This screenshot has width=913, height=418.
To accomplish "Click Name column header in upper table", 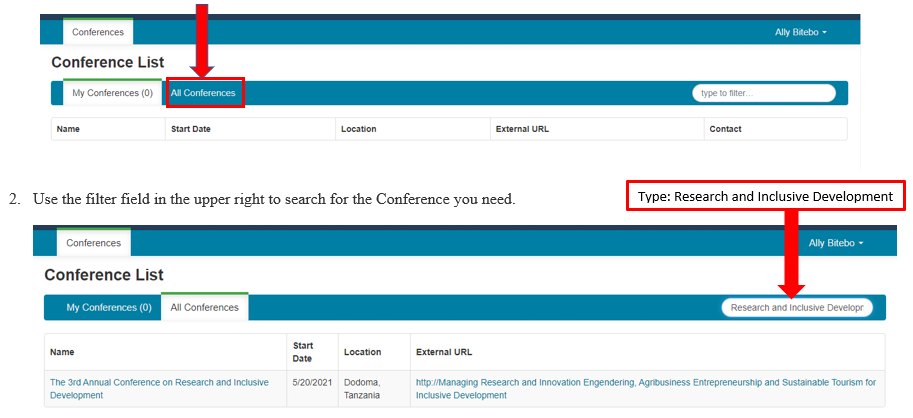I will coord(68,129).
